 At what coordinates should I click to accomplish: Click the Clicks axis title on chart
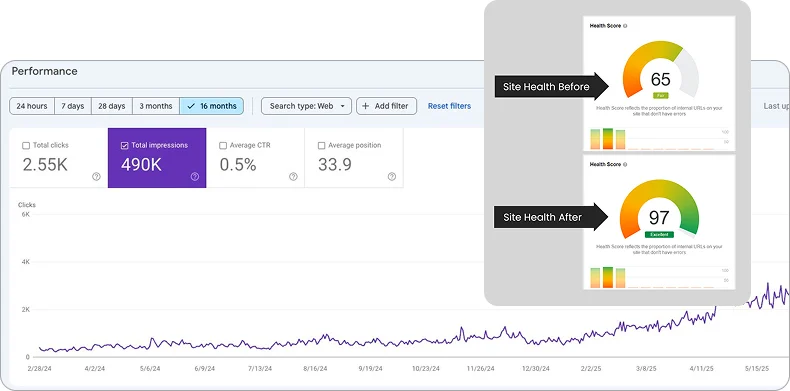27,205
